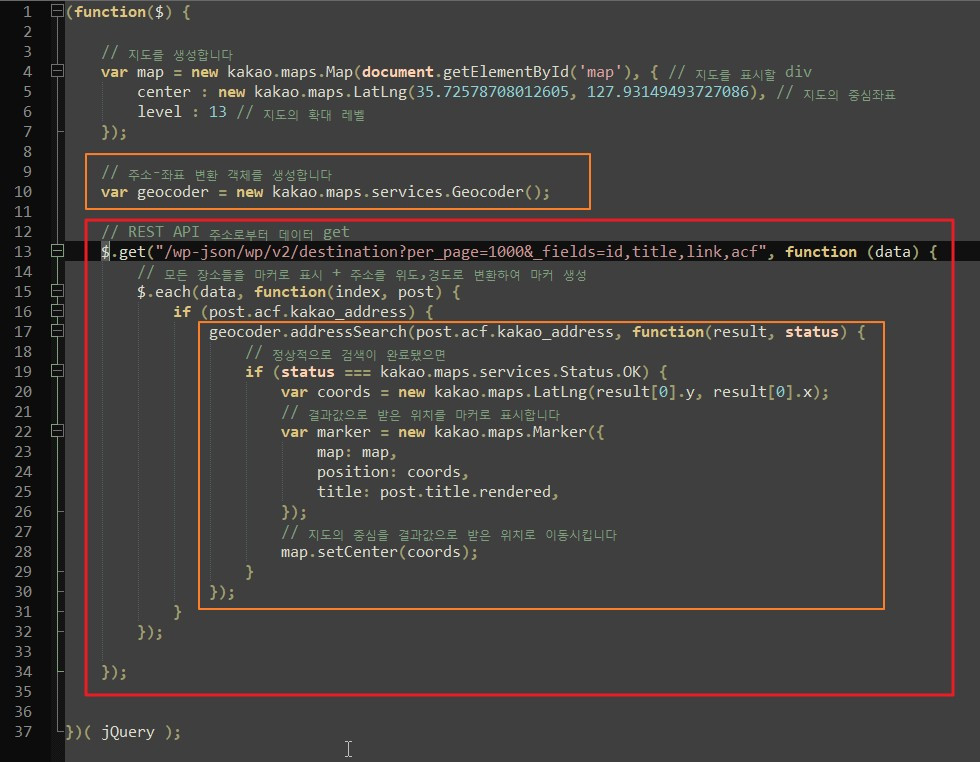Screen dimensions: 980x762
Task: Collapse the $.get fold marker on line 13
Action: click(57, 251)
